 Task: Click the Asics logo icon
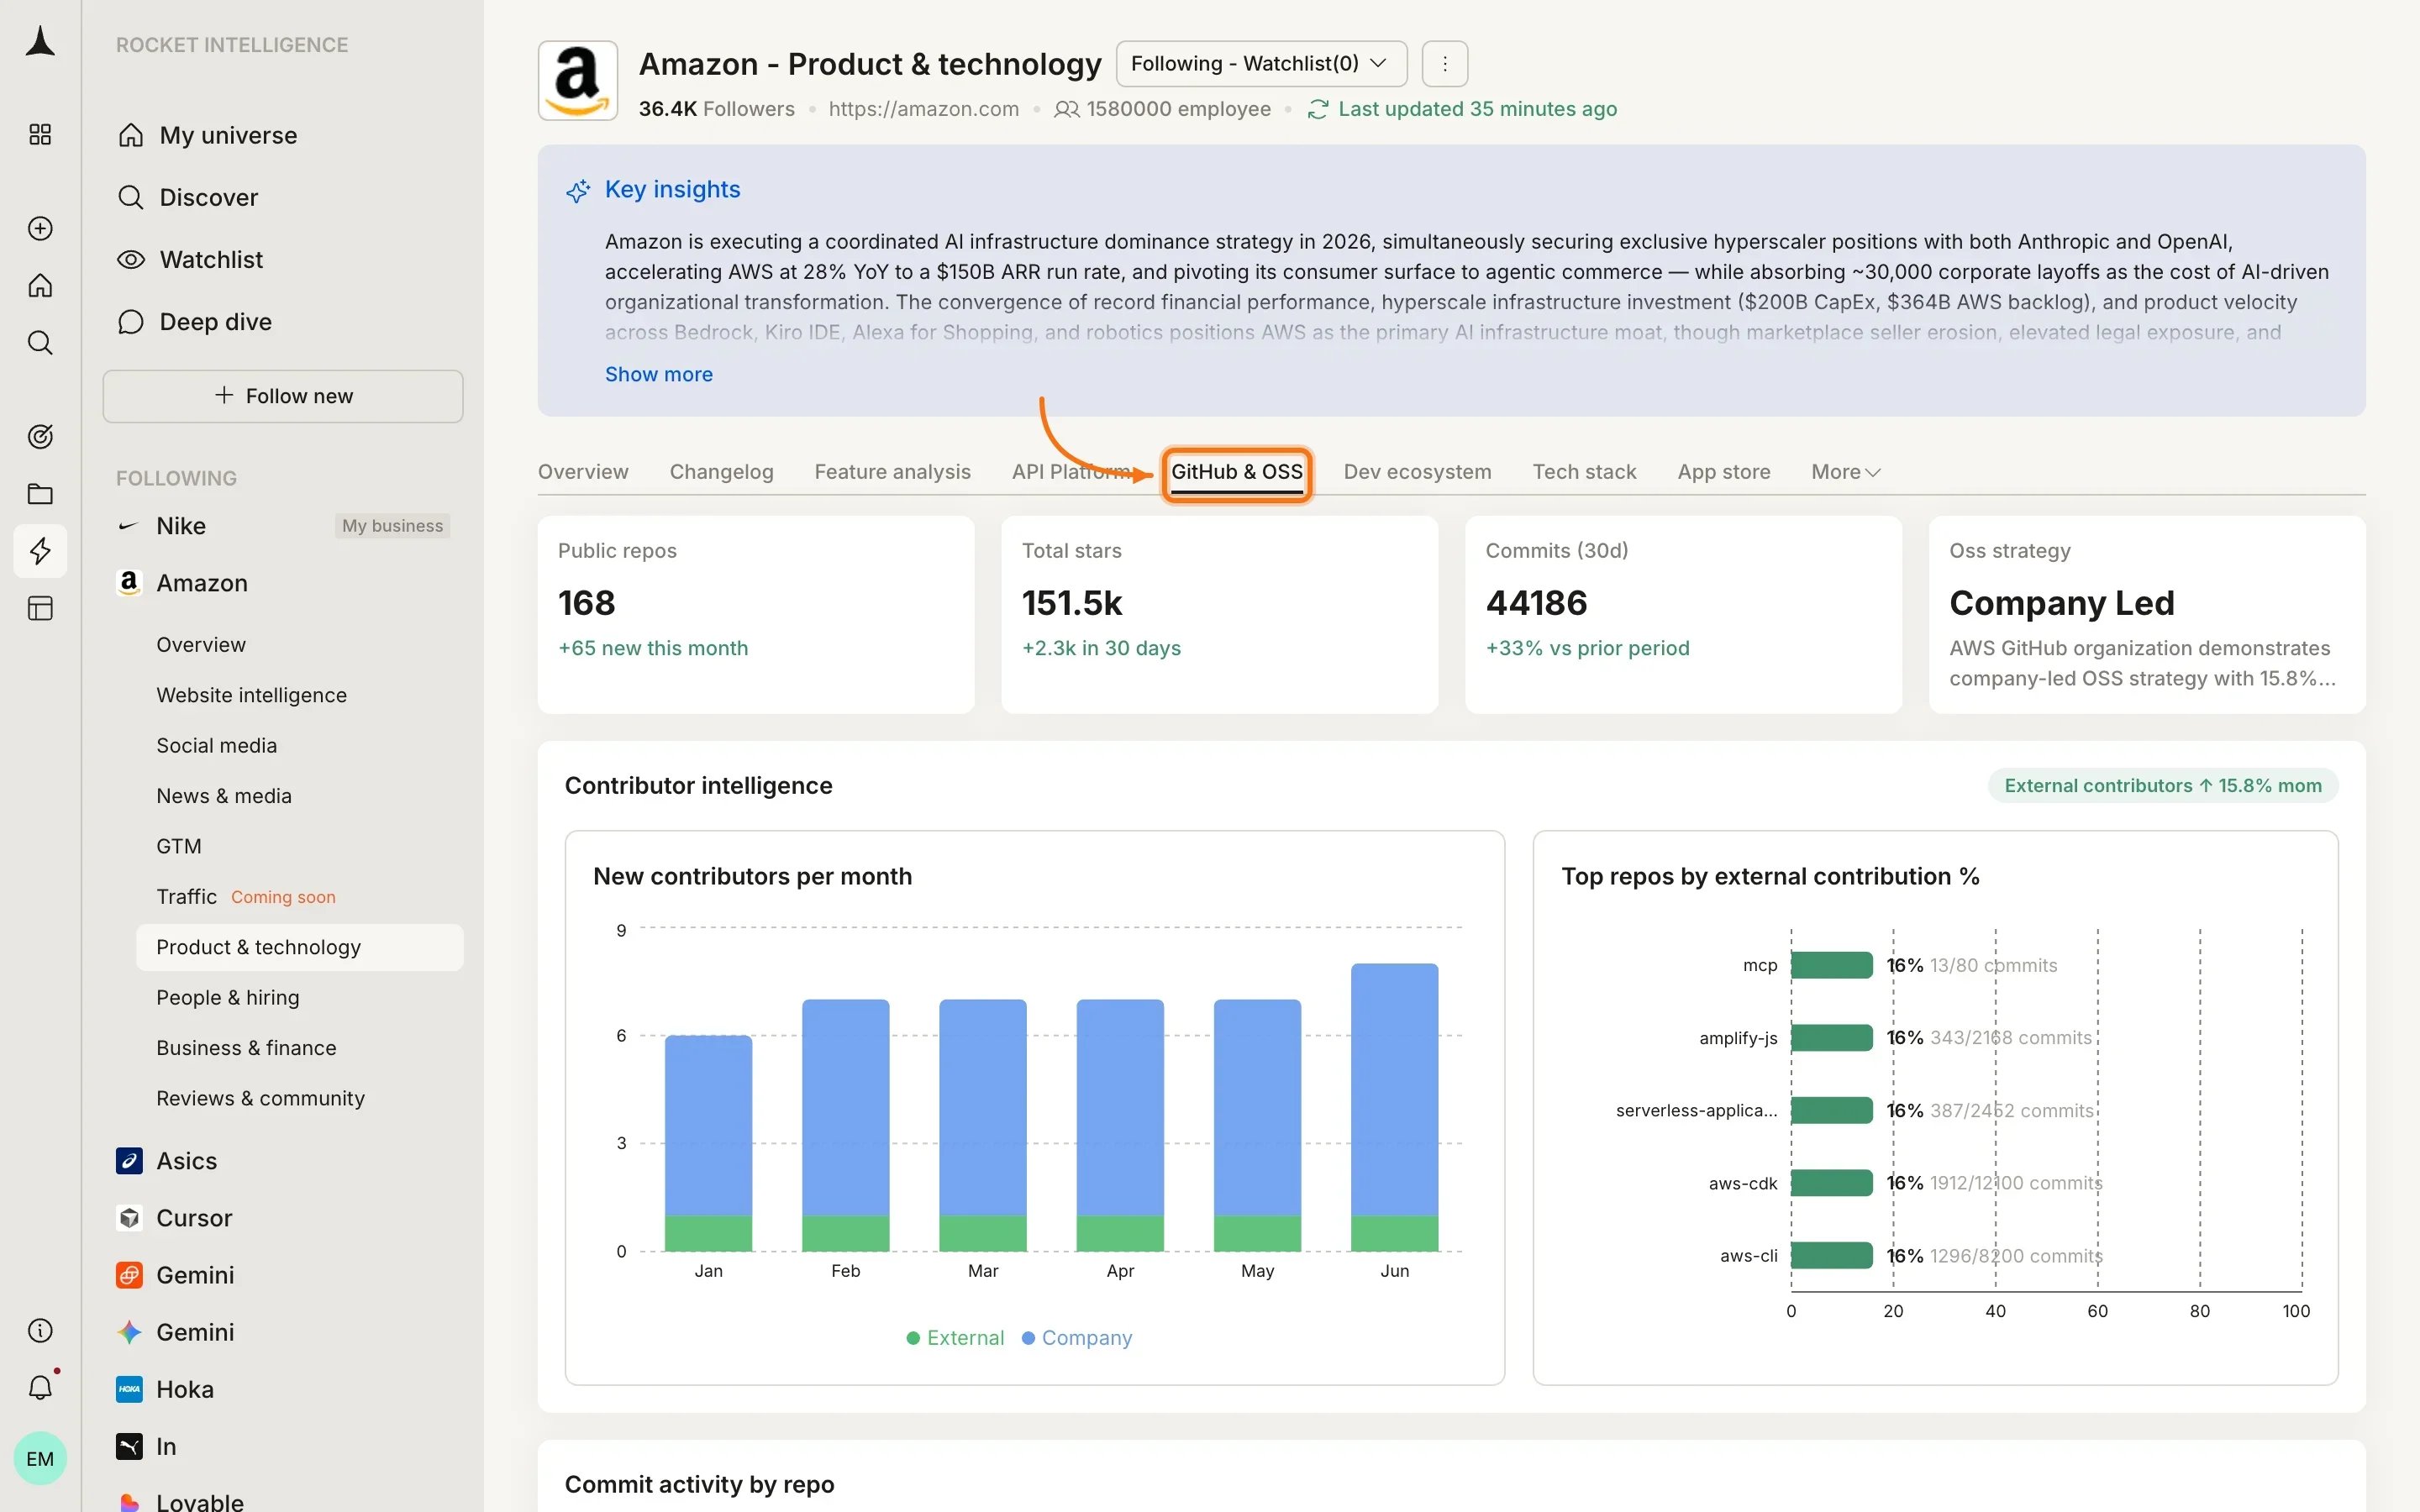pyautogui.click(x=129, y=1161)
